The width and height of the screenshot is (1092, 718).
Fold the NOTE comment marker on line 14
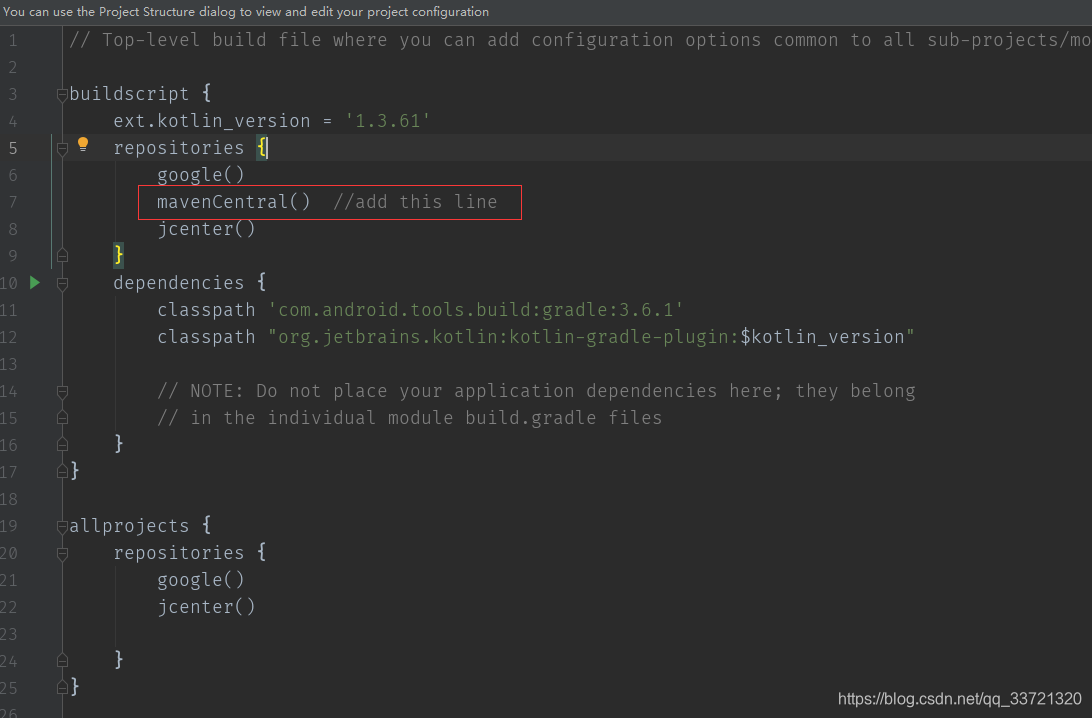pyautogui.click(x=62, y=392)
